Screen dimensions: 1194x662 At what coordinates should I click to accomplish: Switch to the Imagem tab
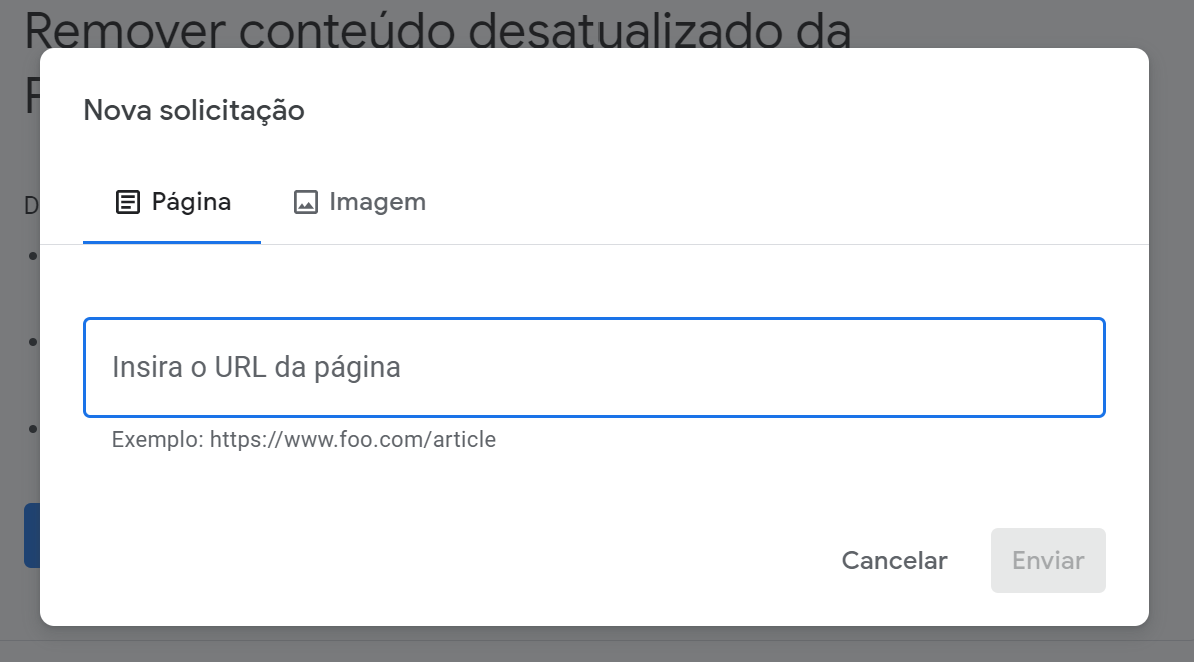pos(359,201)
